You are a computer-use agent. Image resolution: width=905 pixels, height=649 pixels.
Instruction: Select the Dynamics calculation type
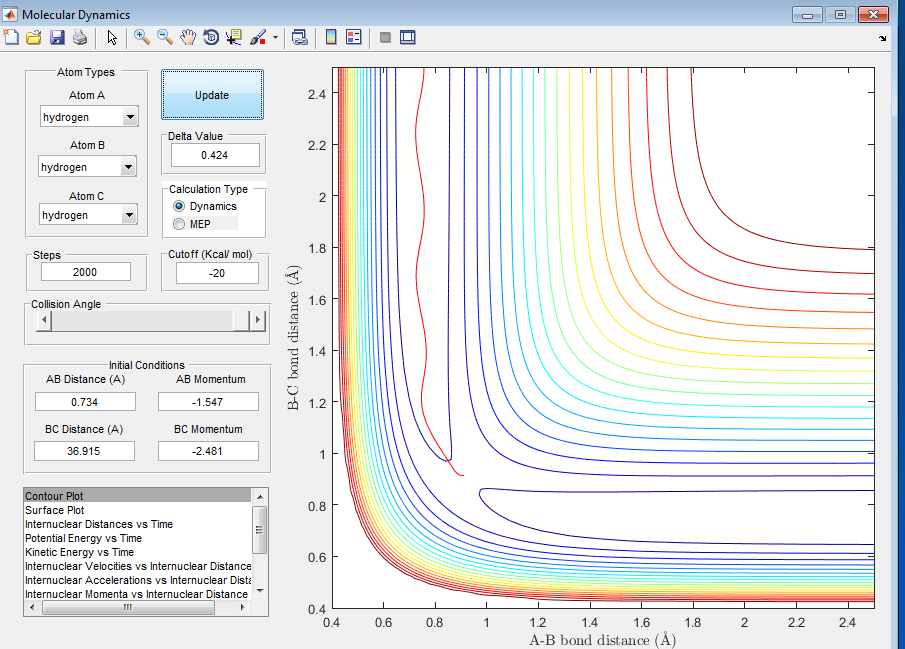(x=180, y=206)
